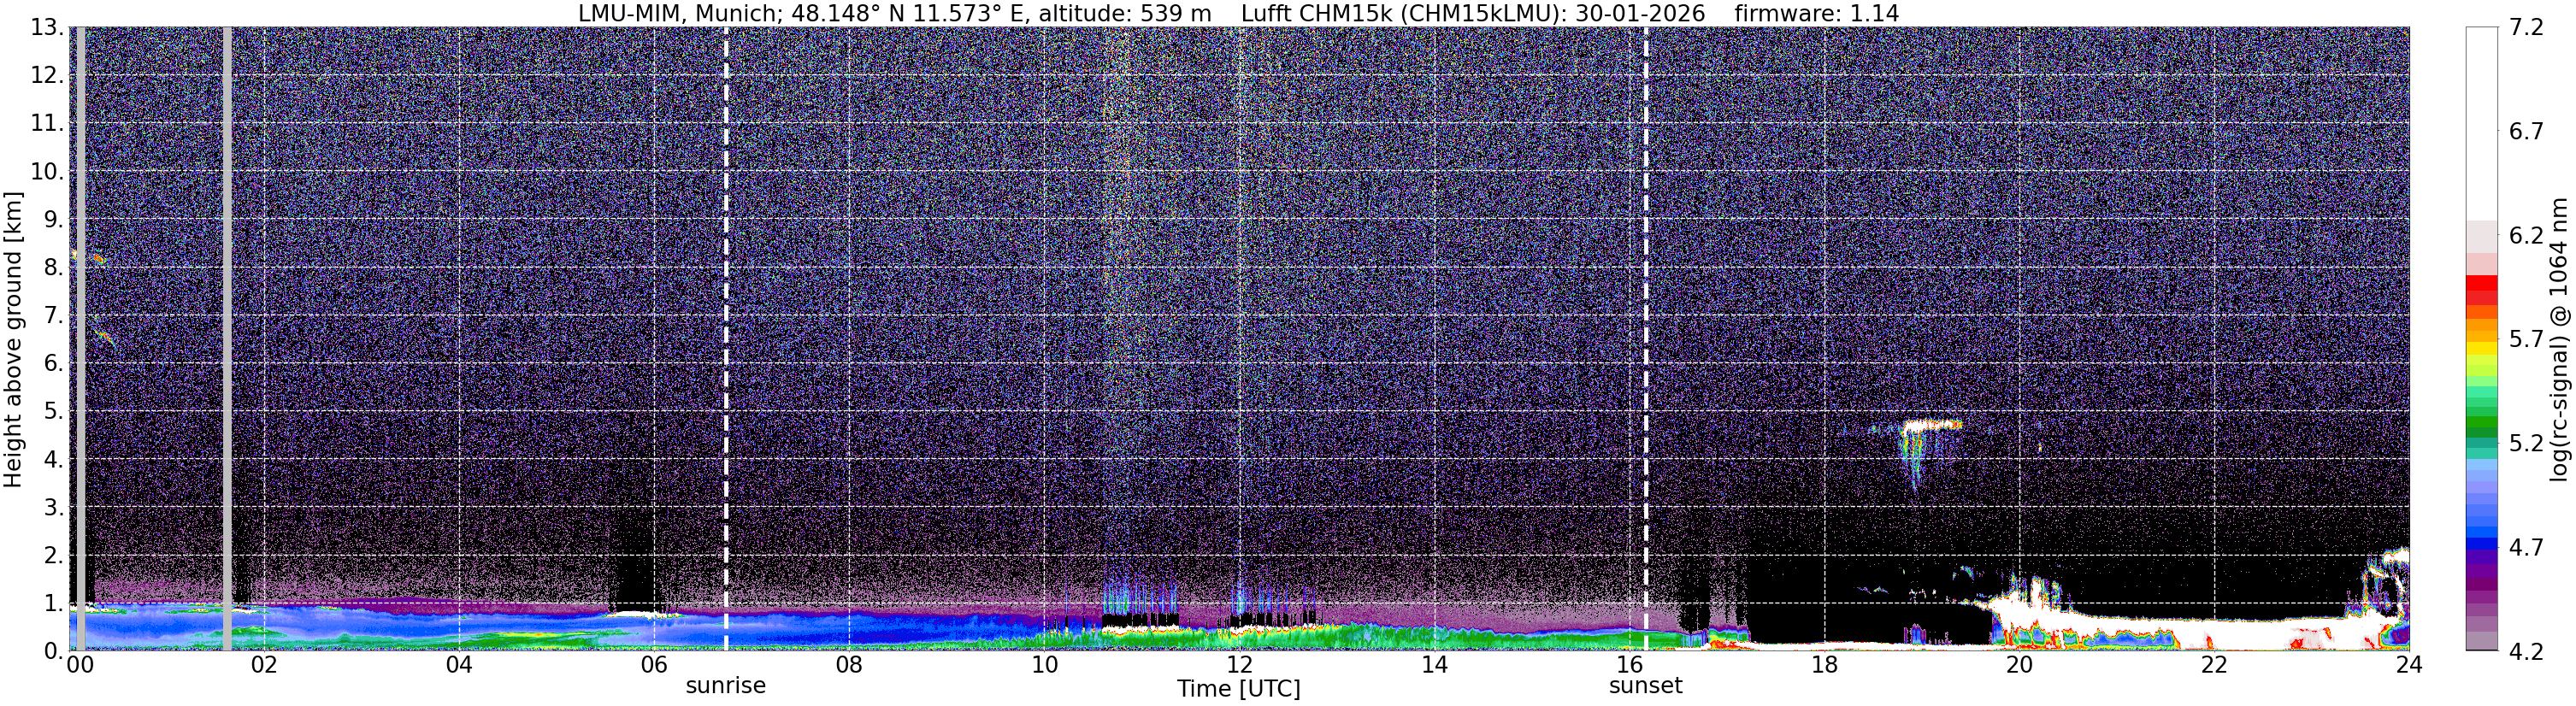2576x706 pixels.
Task: Click the colorbar tick value "4.7"
Action: pos(2526,548)
